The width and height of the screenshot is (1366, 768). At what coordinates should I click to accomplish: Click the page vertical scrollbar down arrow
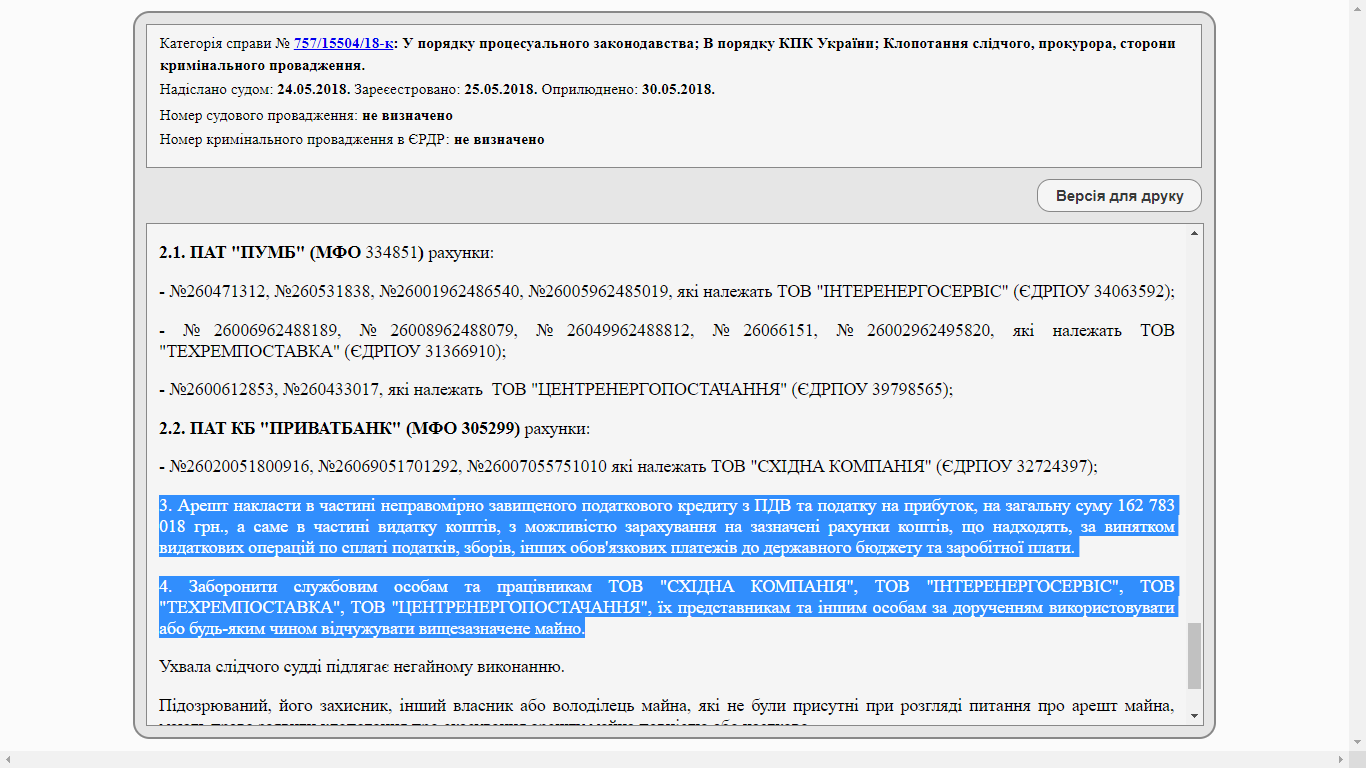1358,743
